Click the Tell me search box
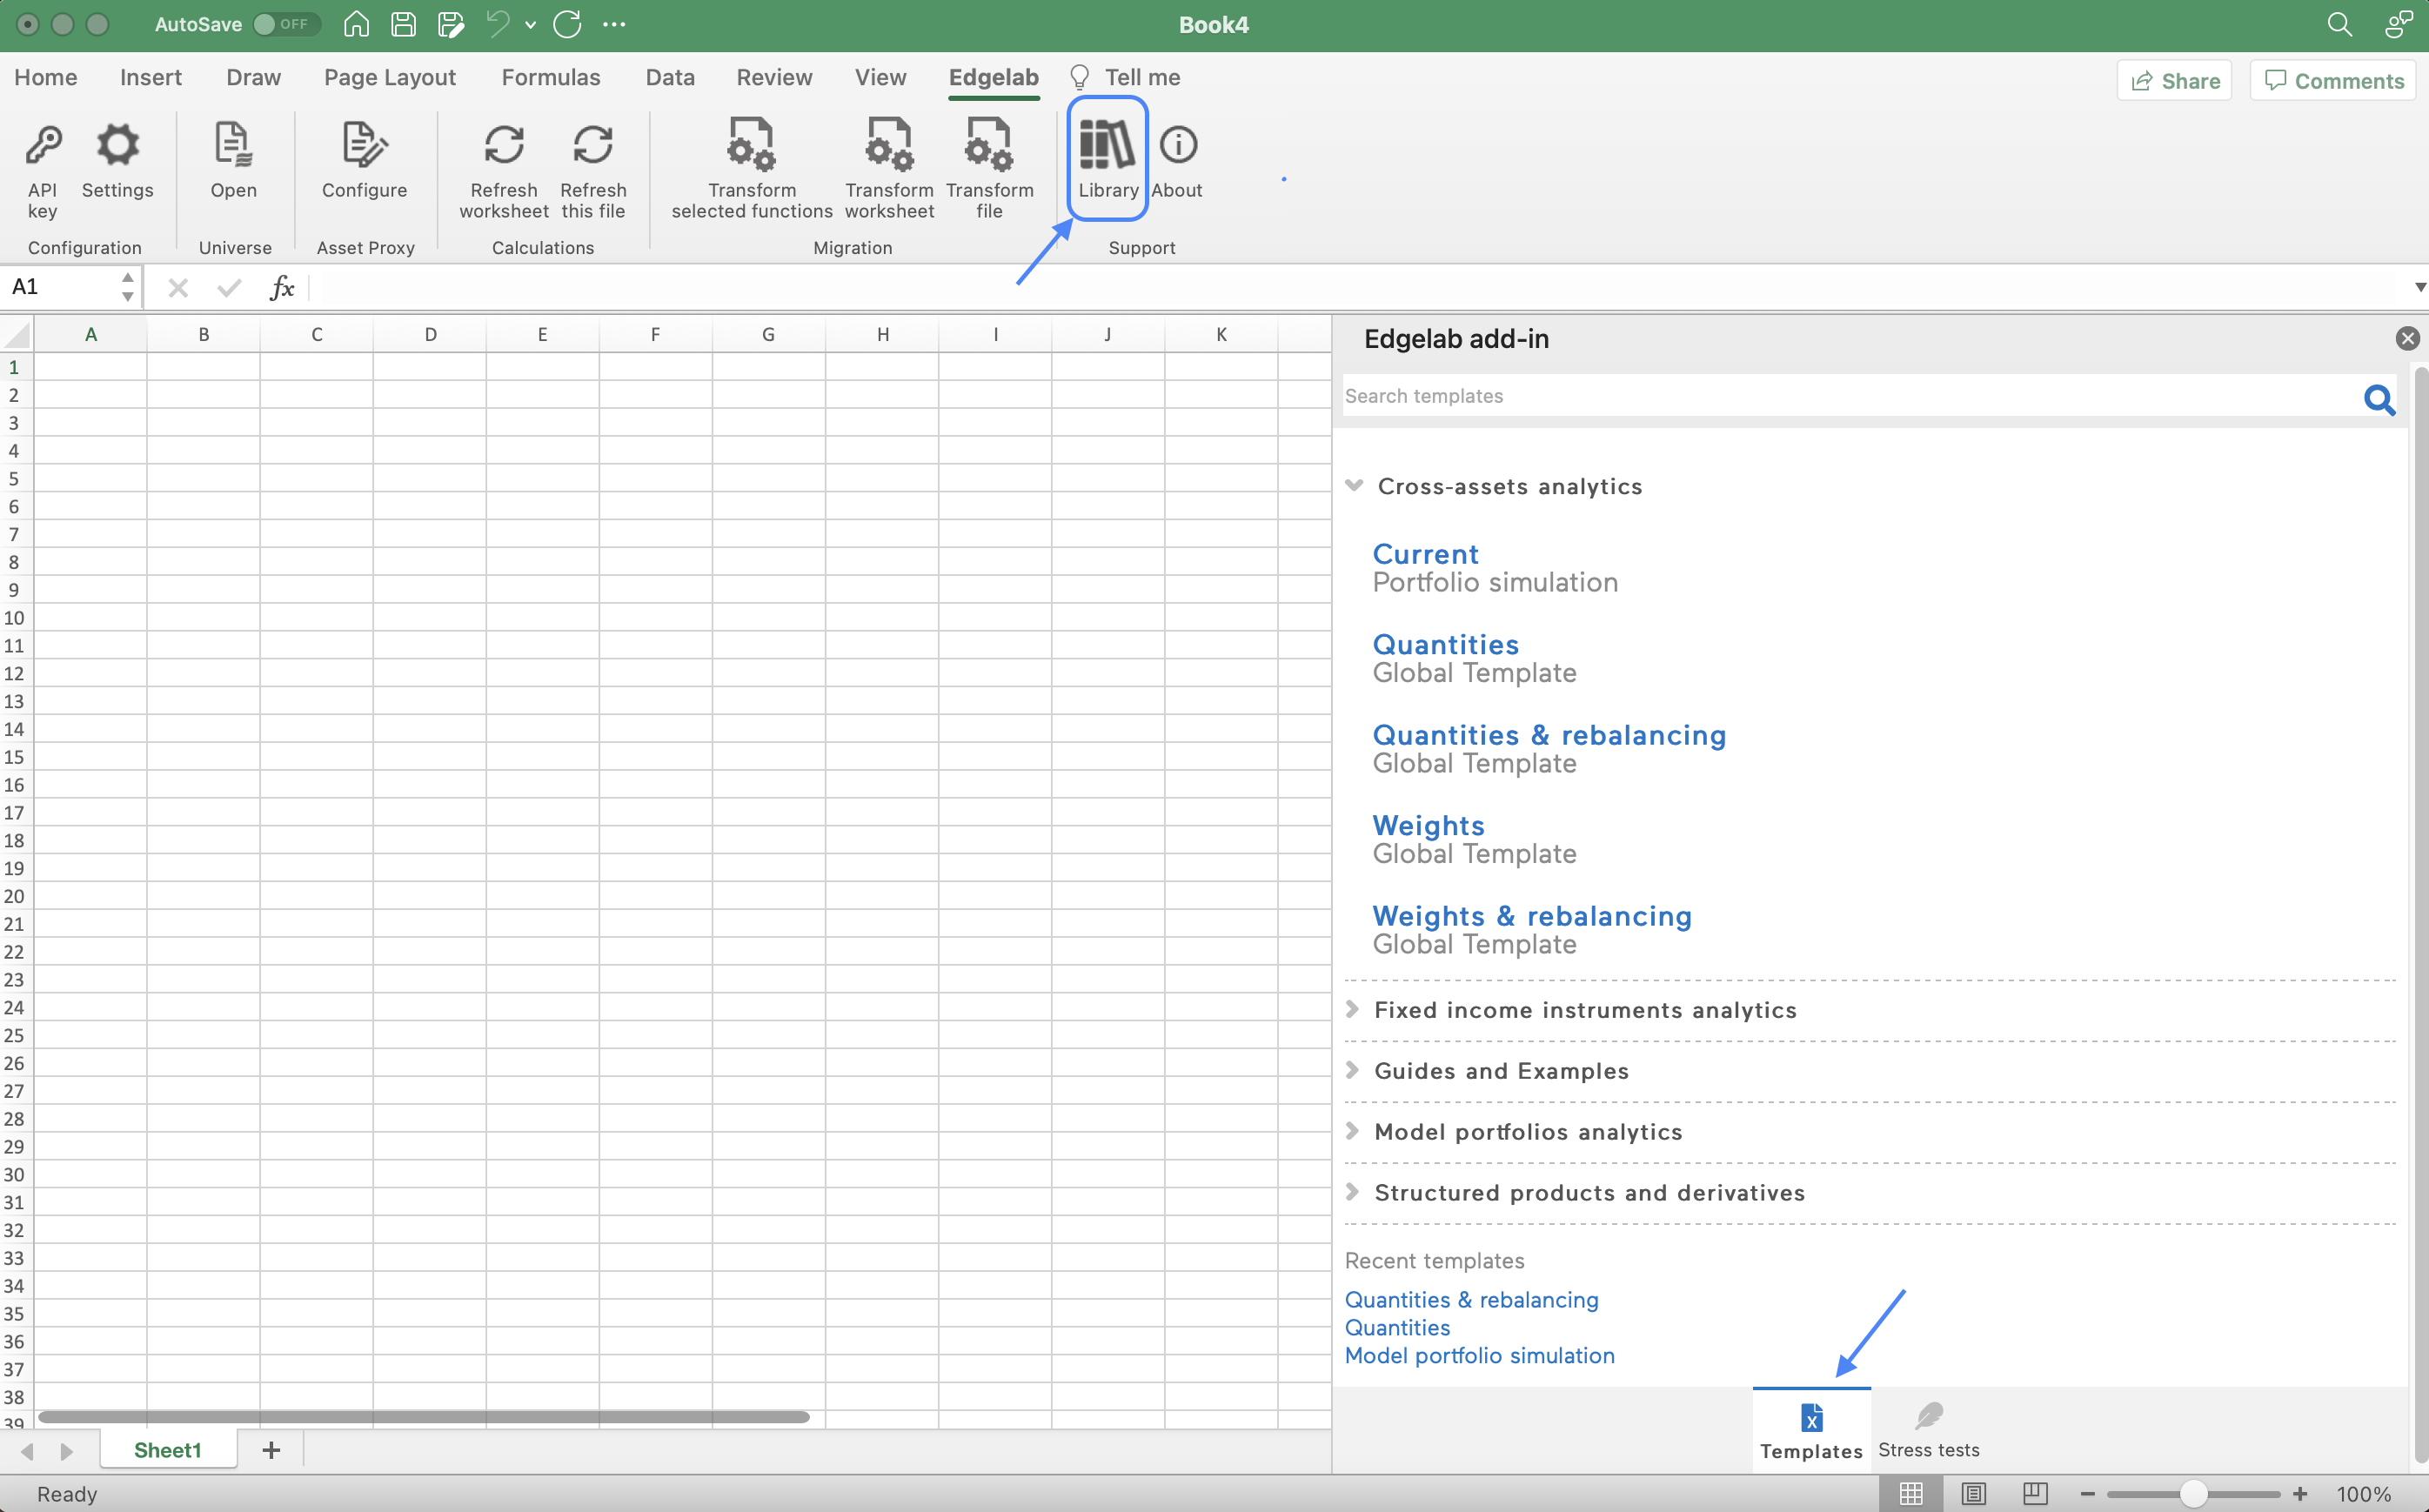This screenshot has width=2429, height=1512. (x=1125, y=77)
